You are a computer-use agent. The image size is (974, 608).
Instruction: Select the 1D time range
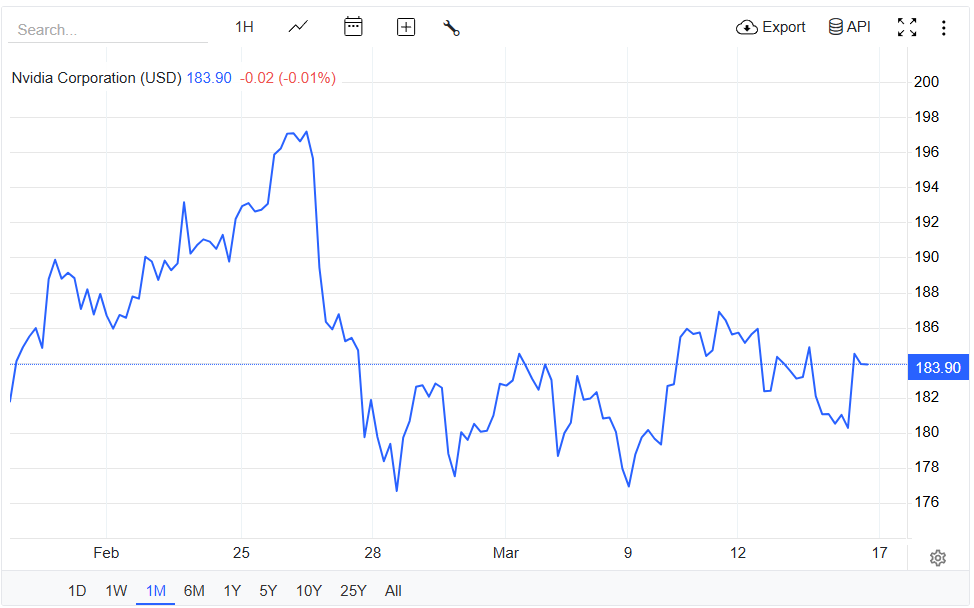77,591
